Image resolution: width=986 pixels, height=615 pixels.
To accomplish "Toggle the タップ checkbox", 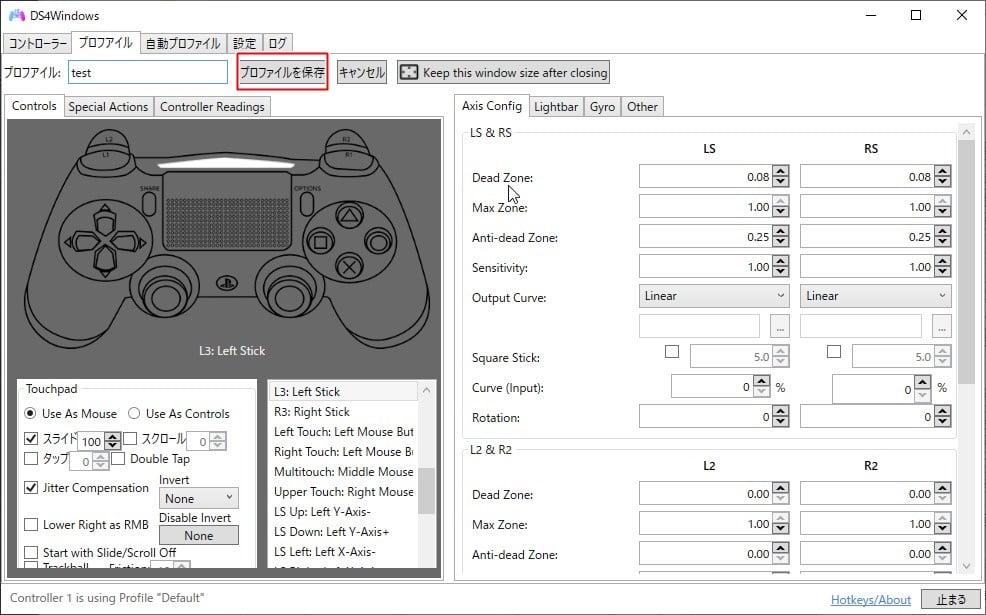I will pos(31,458).
